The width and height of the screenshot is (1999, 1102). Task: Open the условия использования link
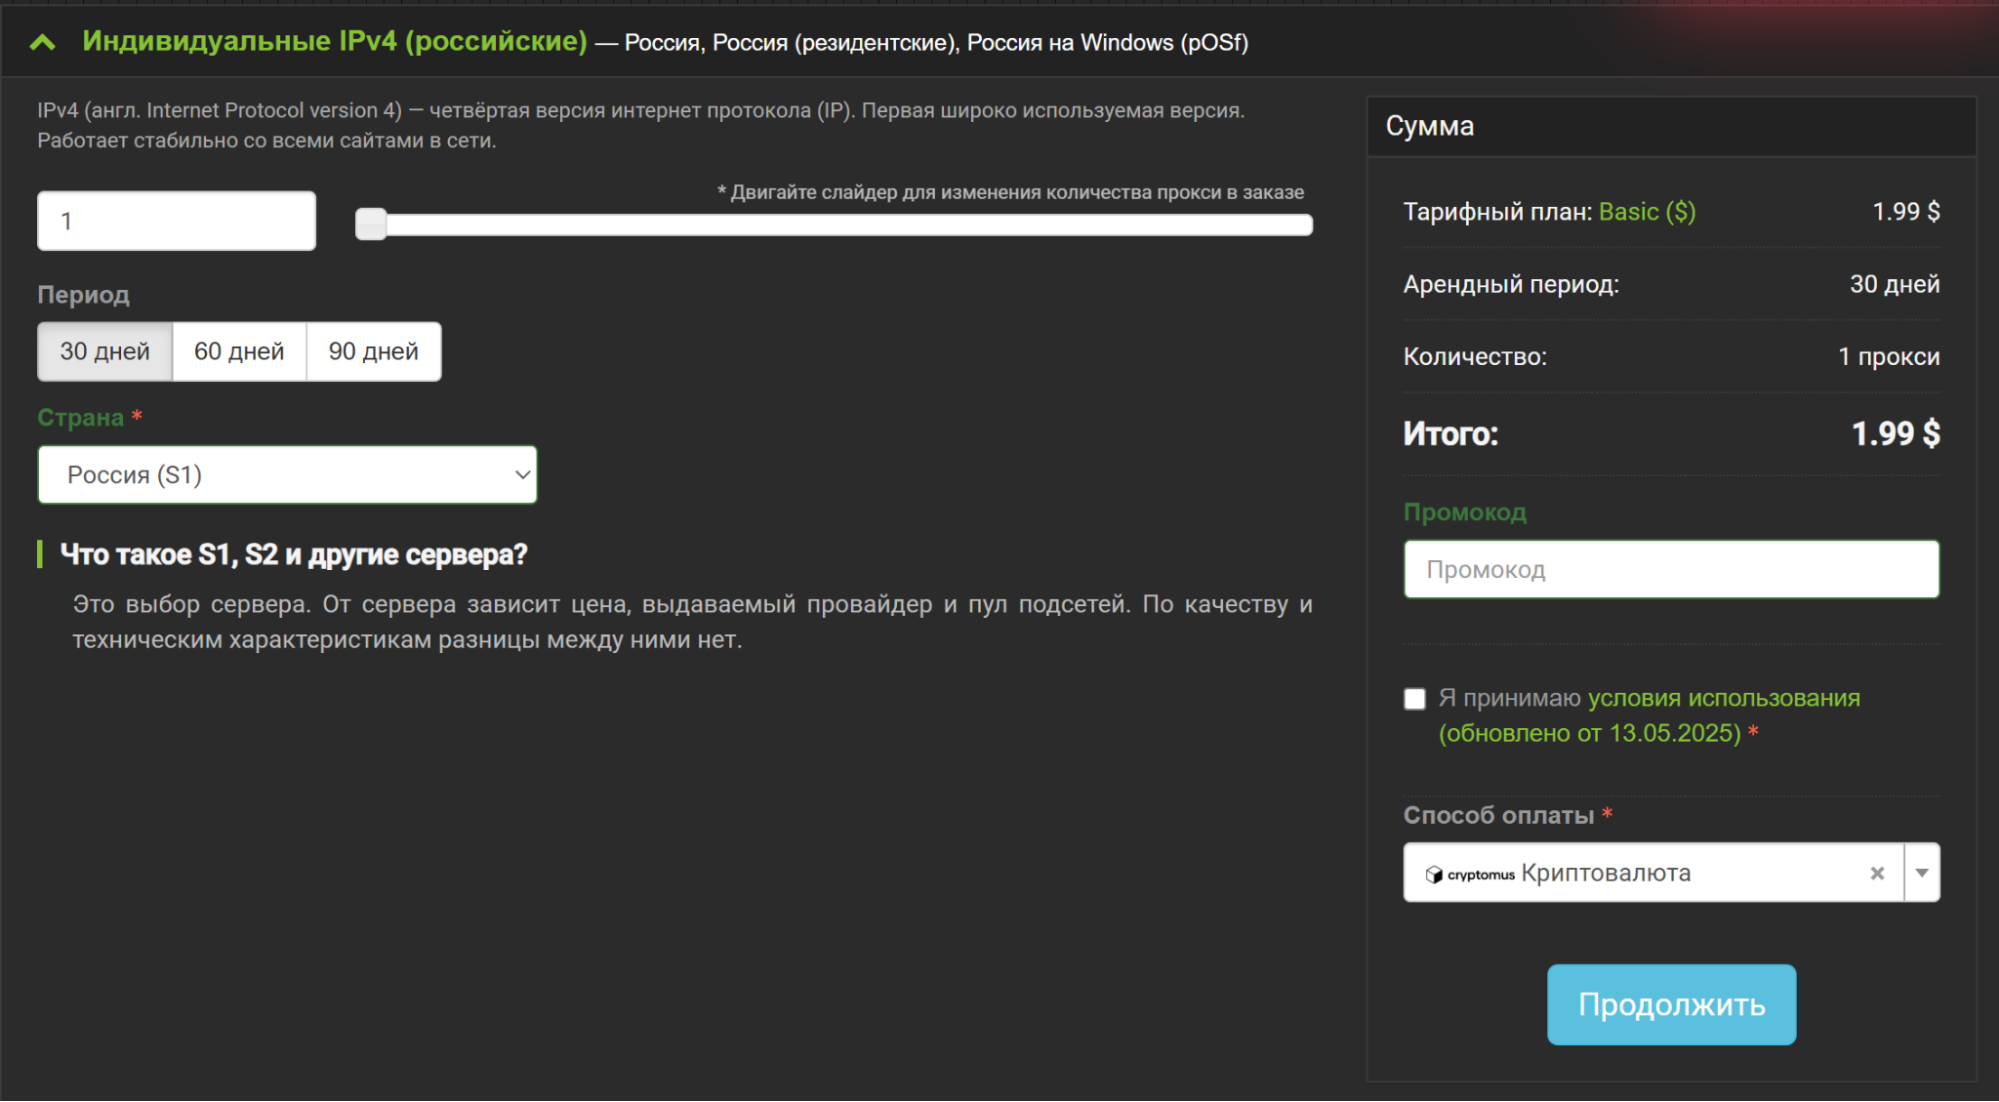pos(1723,698)
